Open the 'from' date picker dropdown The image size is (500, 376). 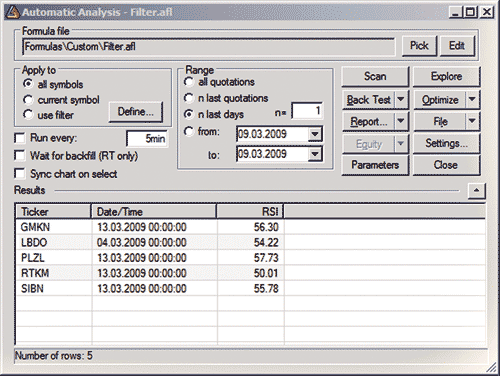(315, 134)
